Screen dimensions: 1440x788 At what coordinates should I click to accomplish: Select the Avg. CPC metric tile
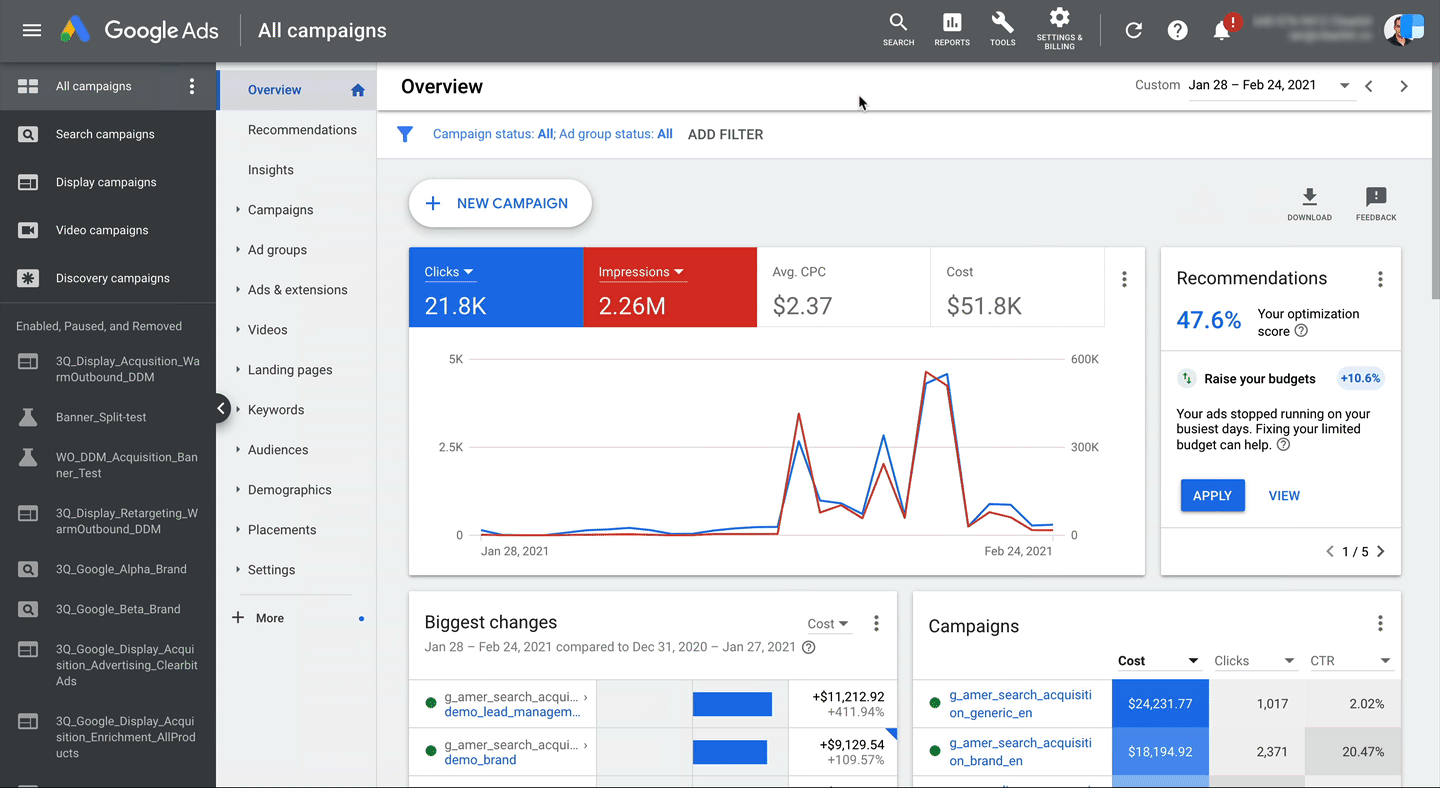coord(843,288)
